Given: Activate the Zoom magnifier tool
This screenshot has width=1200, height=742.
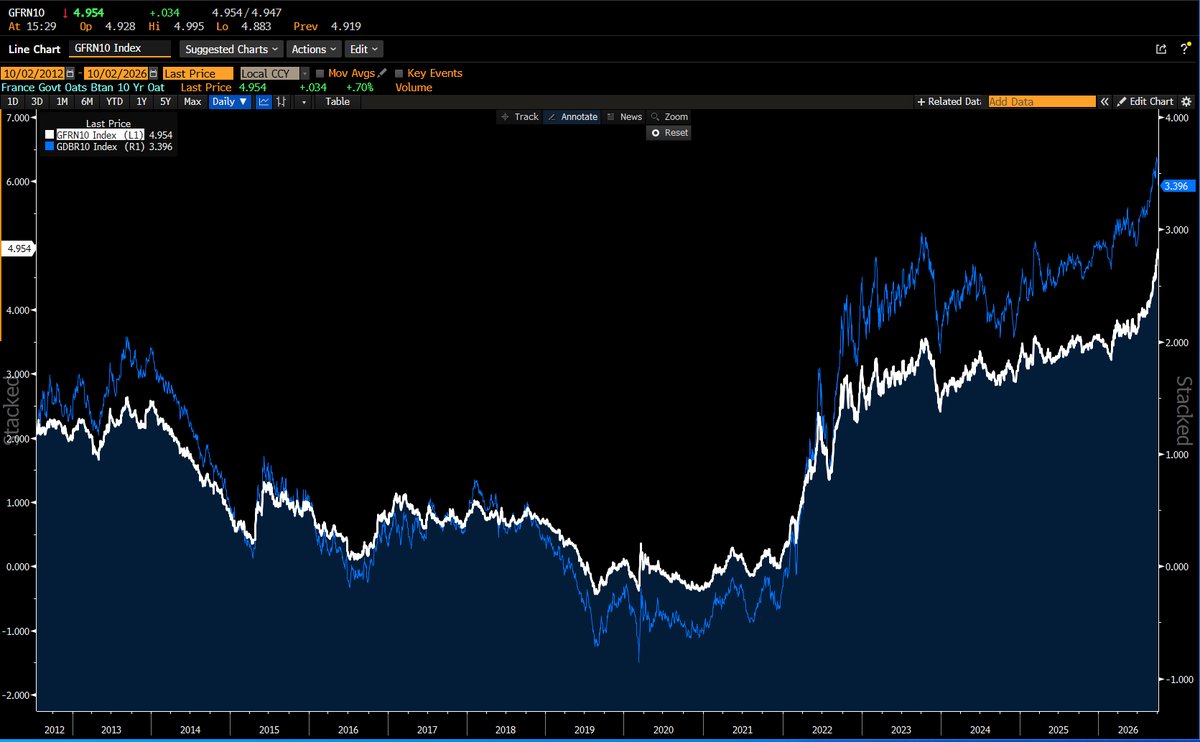Looking at the screenshot, I should 669,117.
